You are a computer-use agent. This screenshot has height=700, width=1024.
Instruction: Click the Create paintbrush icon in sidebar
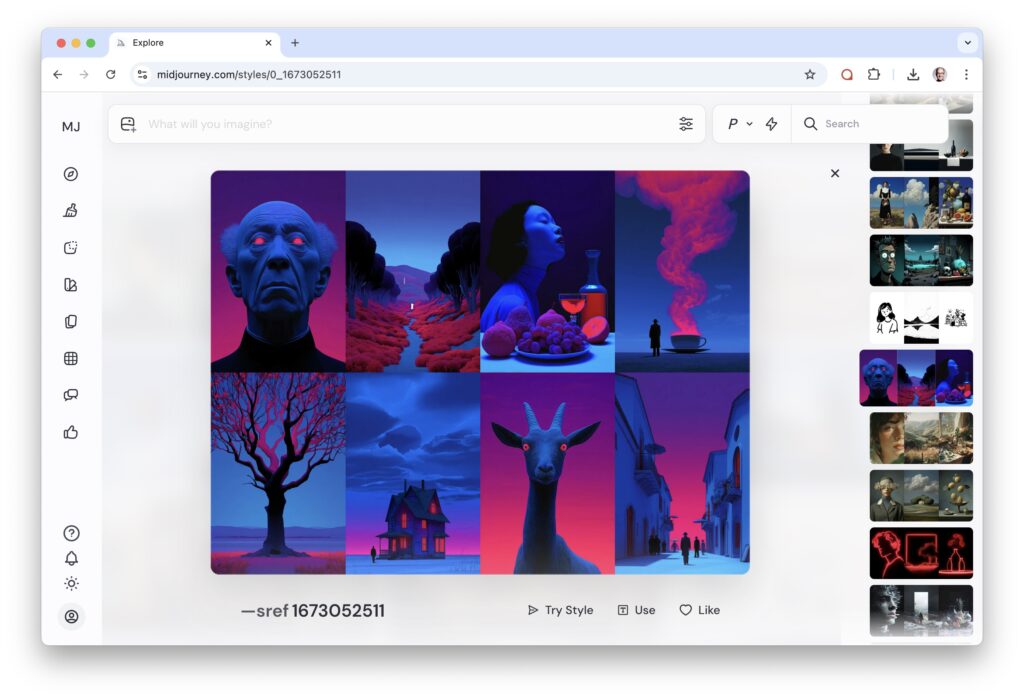click(71, 211)
